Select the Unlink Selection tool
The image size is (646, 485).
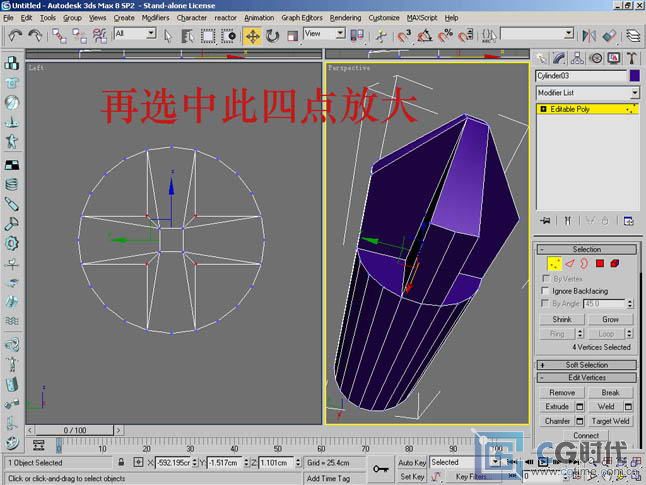pyautogui.click(x=79, y=36)
